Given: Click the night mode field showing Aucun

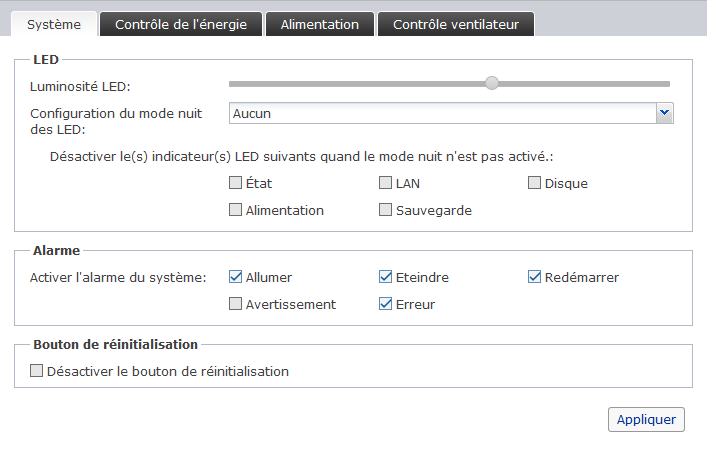Looking at the screenshot, I should 442,113.
